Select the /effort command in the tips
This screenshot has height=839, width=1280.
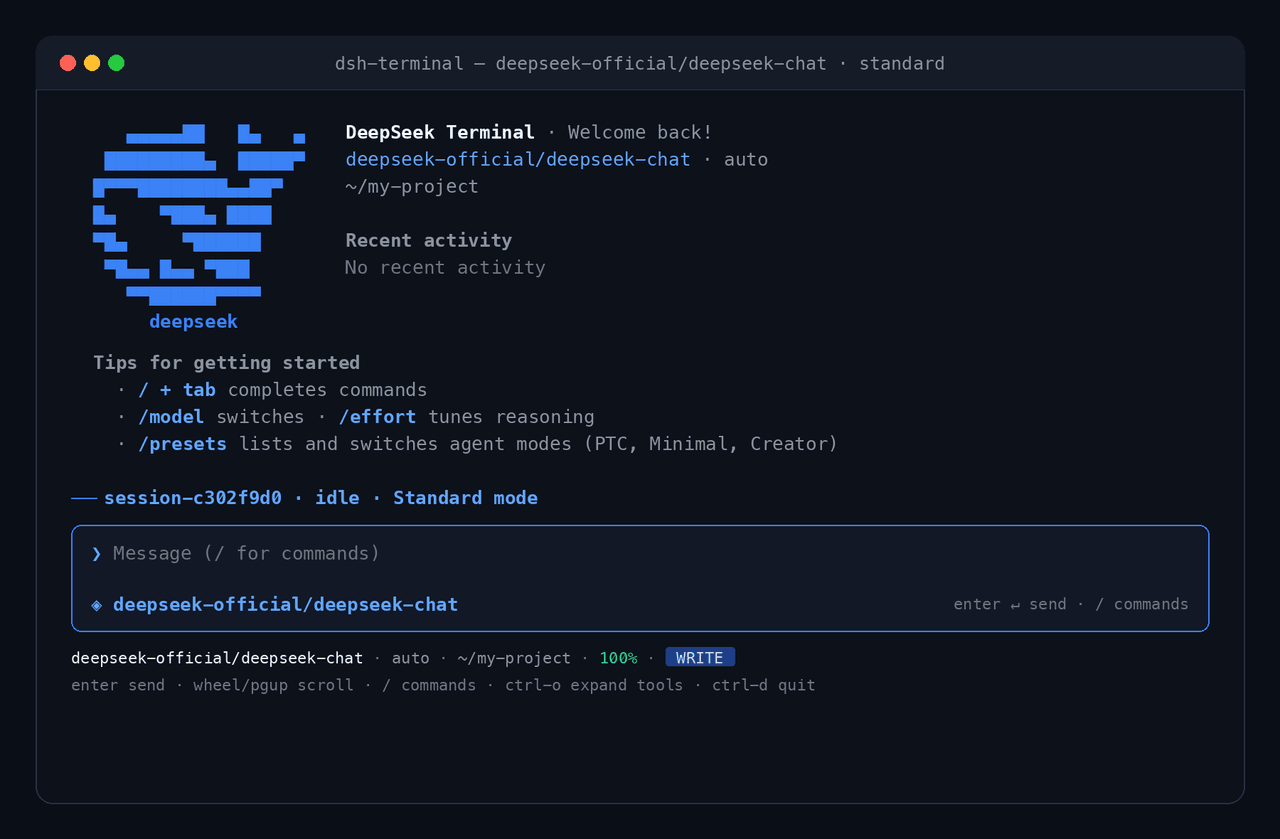pyautogui.click(x=377, y=417)
